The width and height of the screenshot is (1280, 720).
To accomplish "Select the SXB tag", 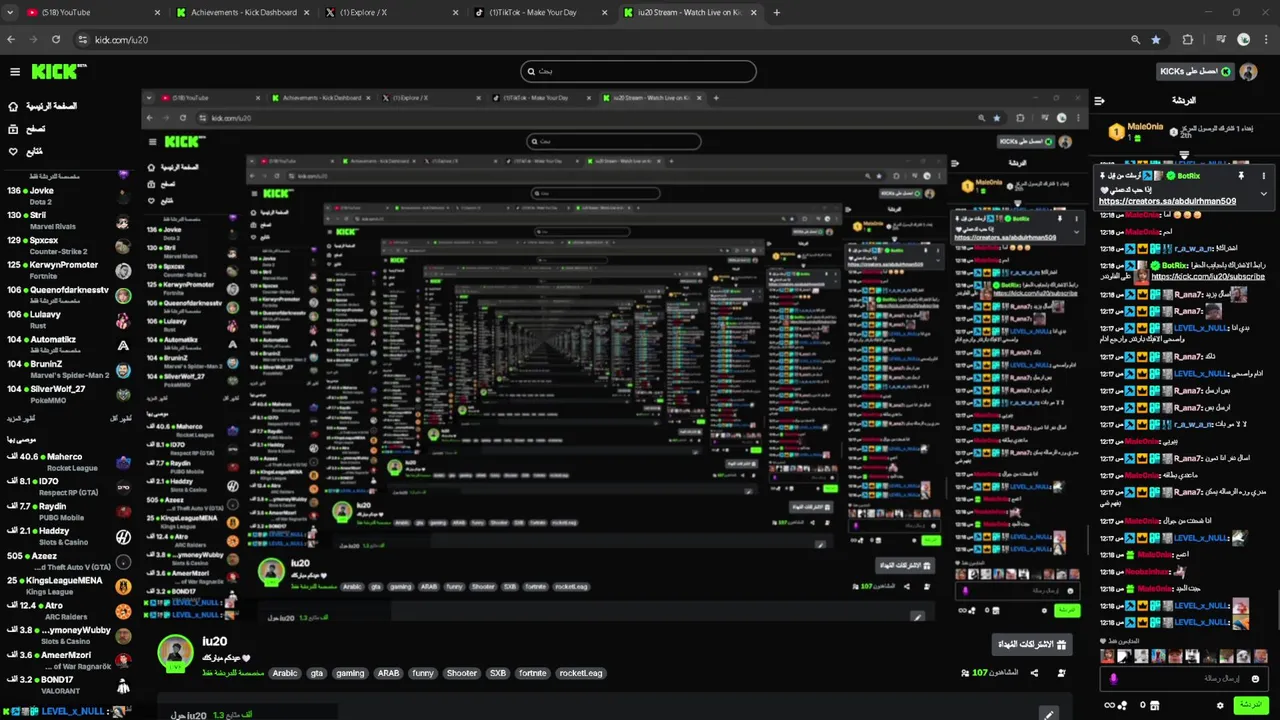I will tap(497, 673).
